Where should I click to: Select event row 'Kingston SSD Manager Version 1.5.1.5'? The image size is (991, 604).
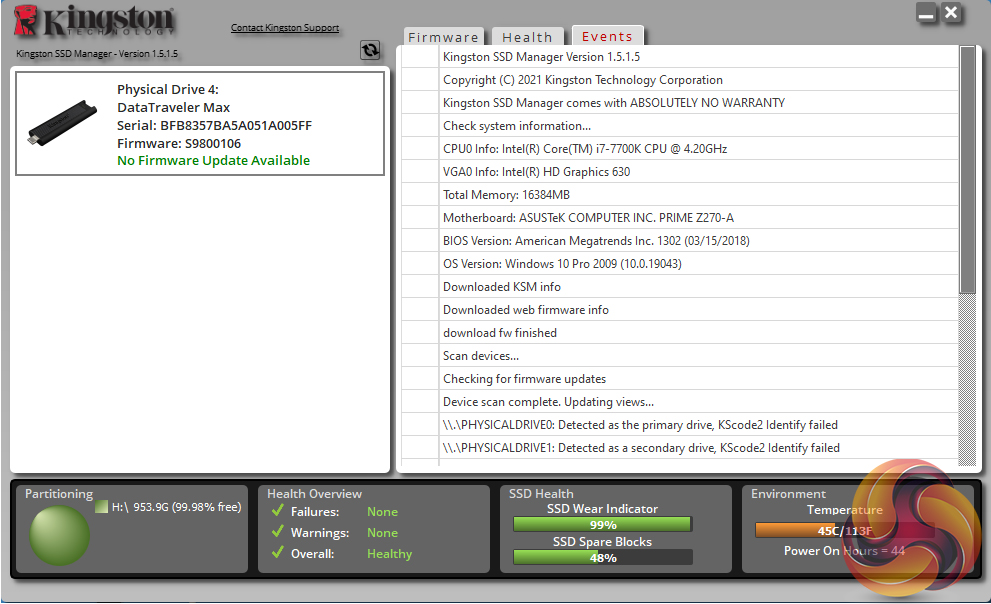(x=680, y=57)
